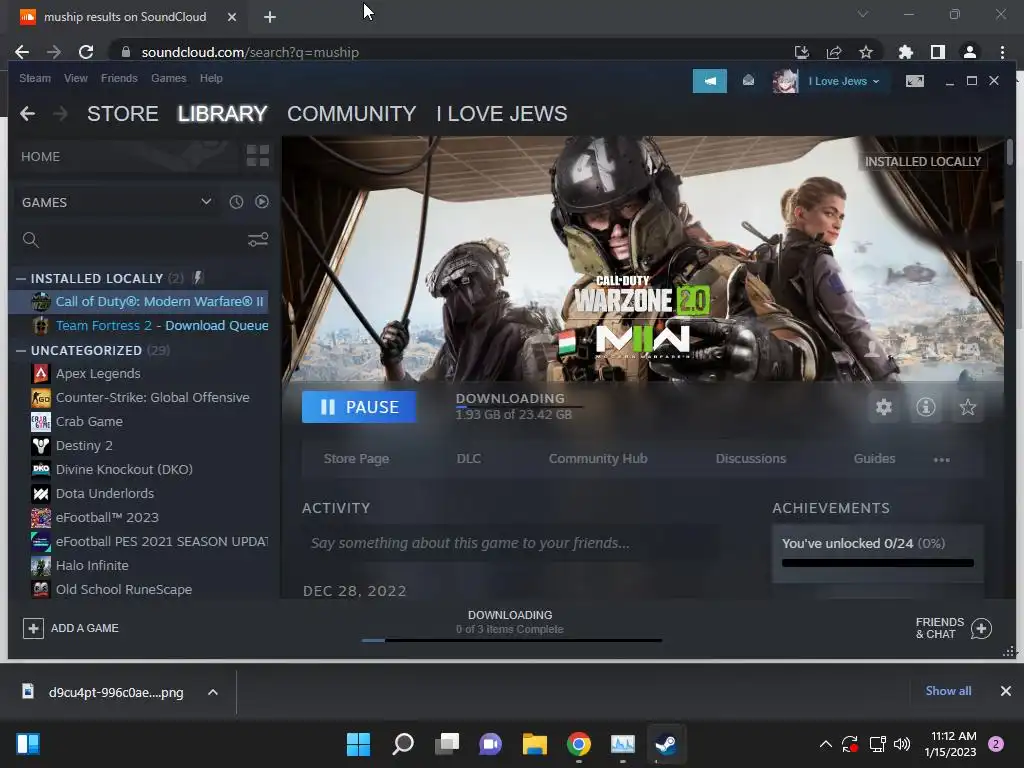Open Chrome extensions puzzle icon
The width and height of the screenshot is (1024, 768).
[906, 52]
